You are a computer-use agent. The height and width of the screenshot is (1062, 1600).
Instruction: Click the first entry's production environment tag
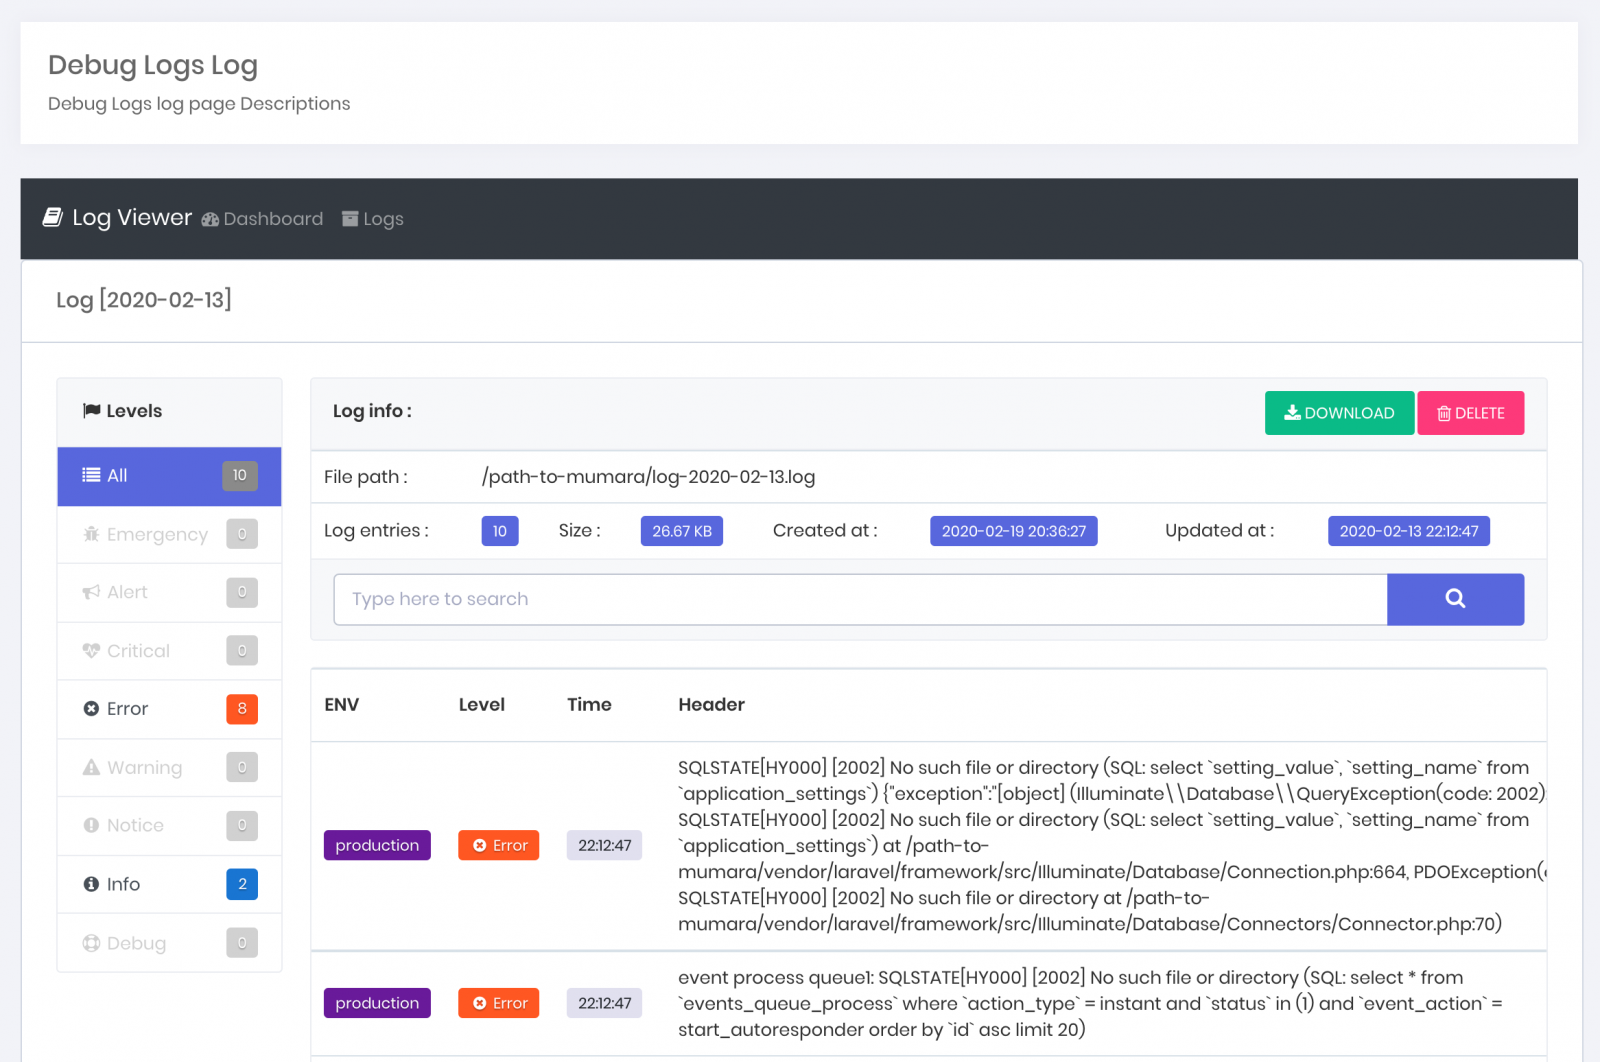(377, 845)
